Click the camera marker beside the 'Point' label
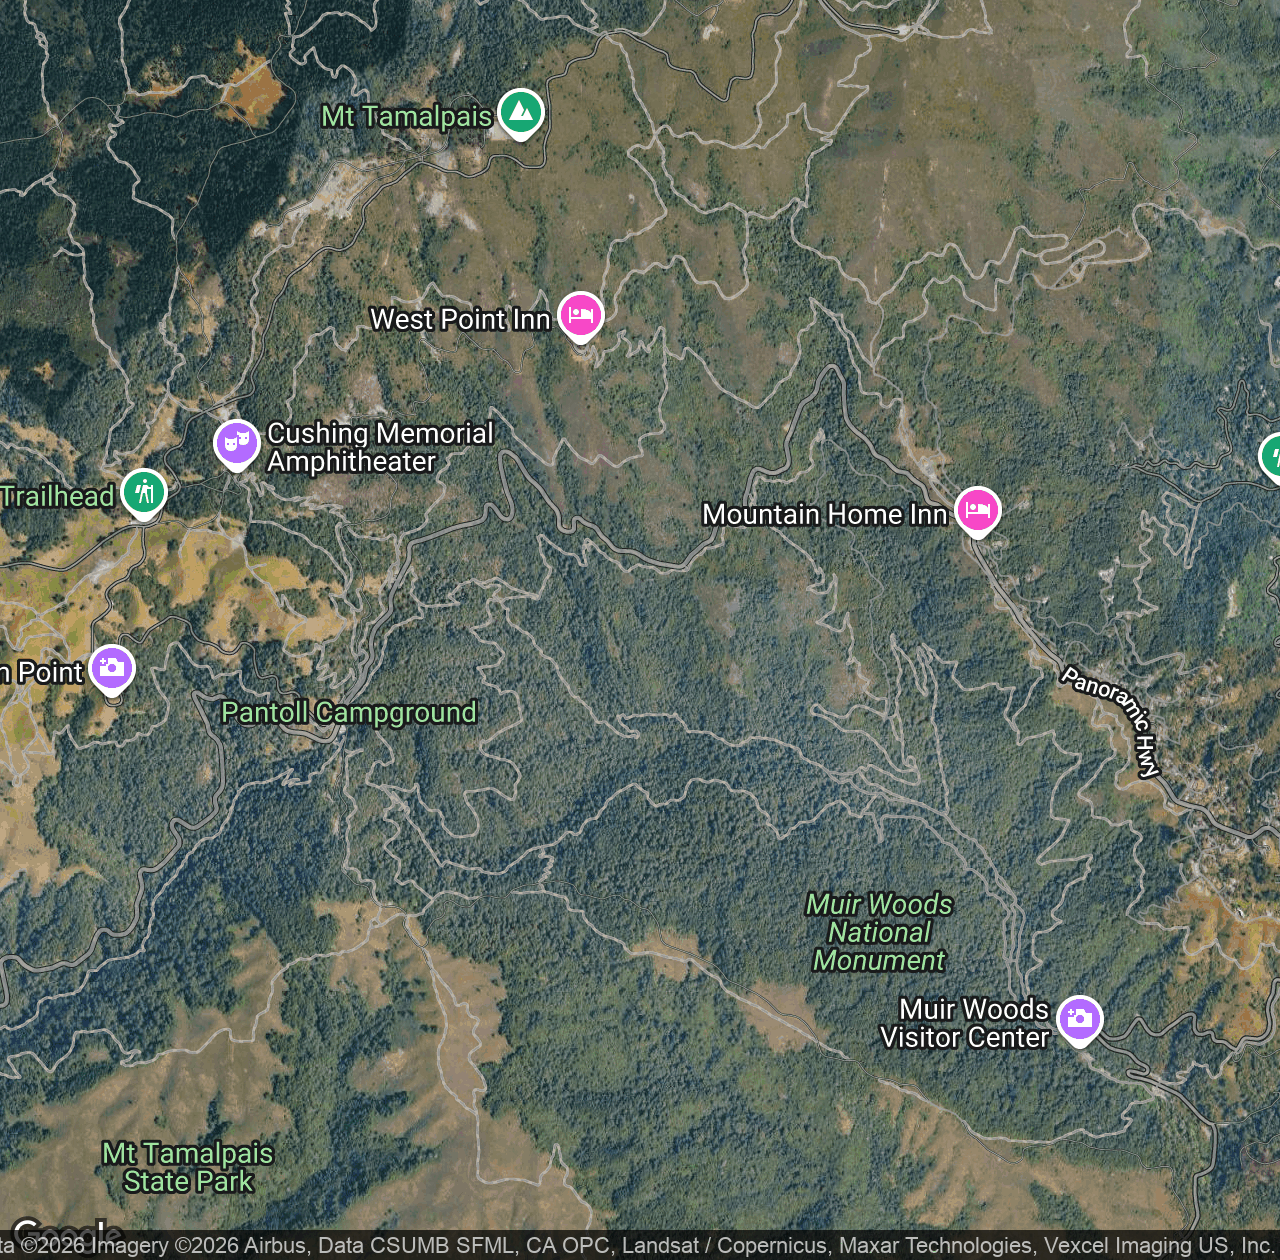 click(112, 670)
